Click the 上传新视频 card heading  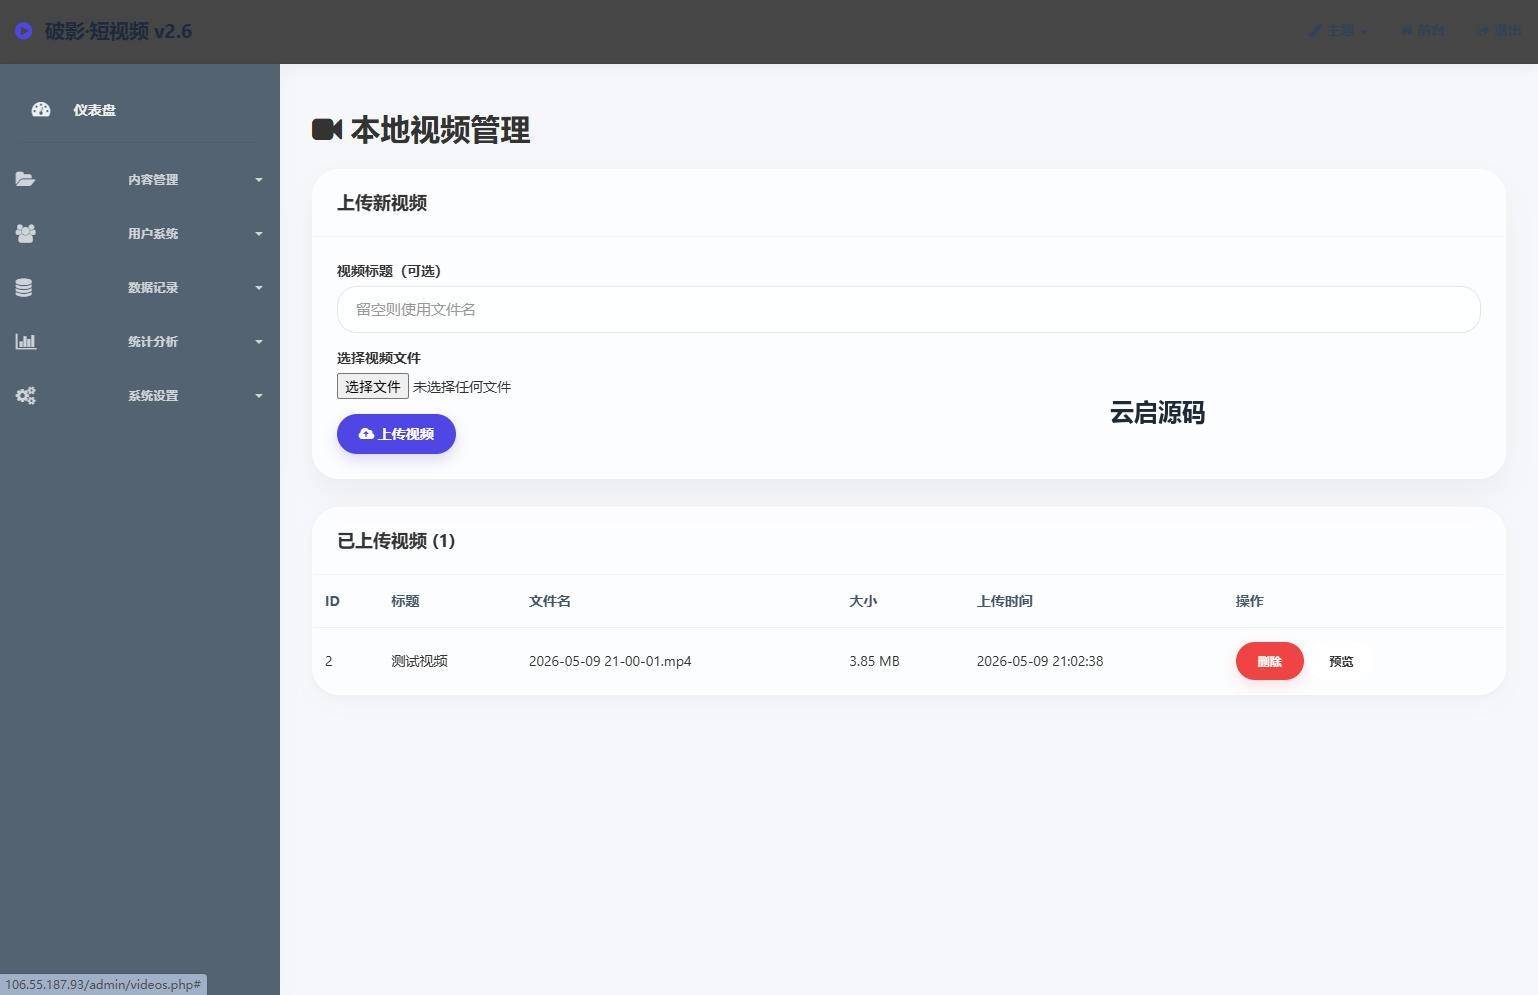coord(382,203)
